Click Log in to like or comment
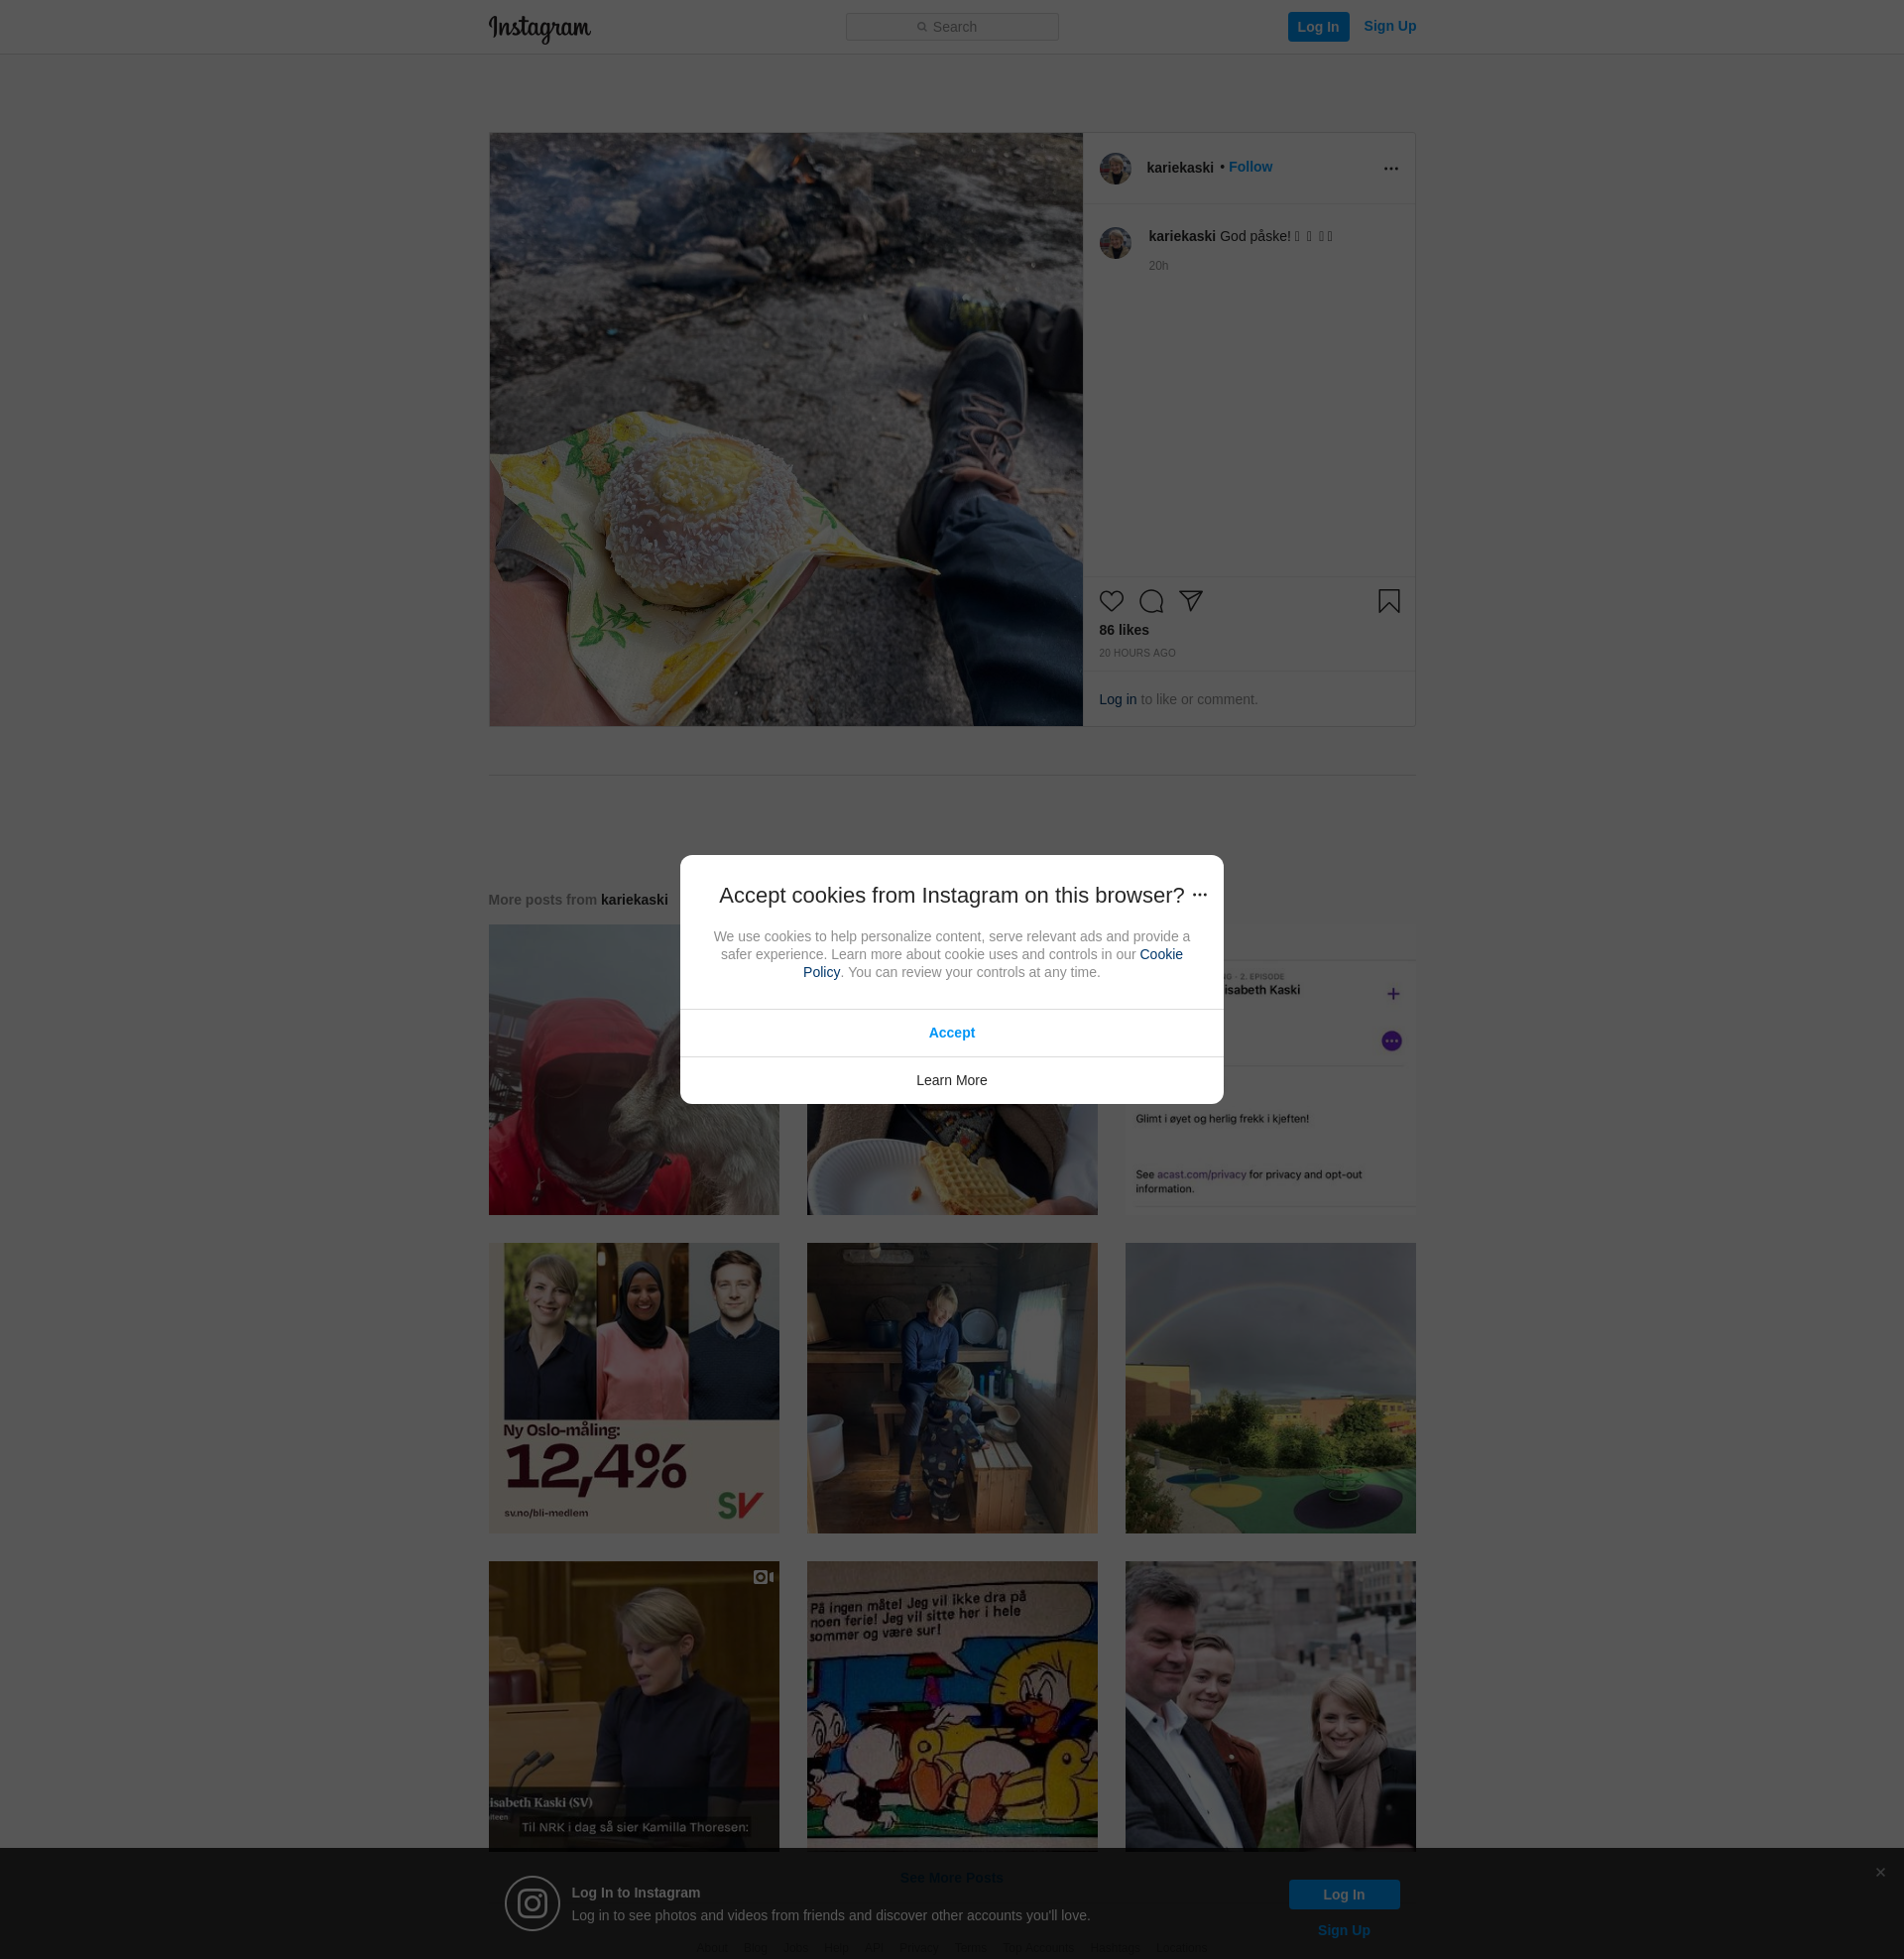 [1117, 699]
